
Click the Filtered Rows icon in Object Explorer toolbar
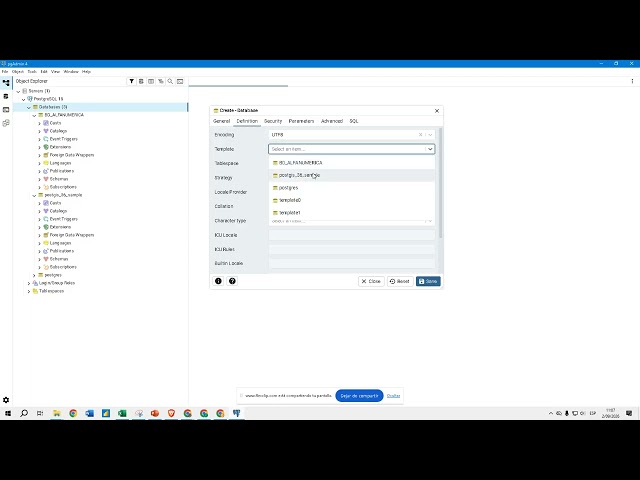161,81
